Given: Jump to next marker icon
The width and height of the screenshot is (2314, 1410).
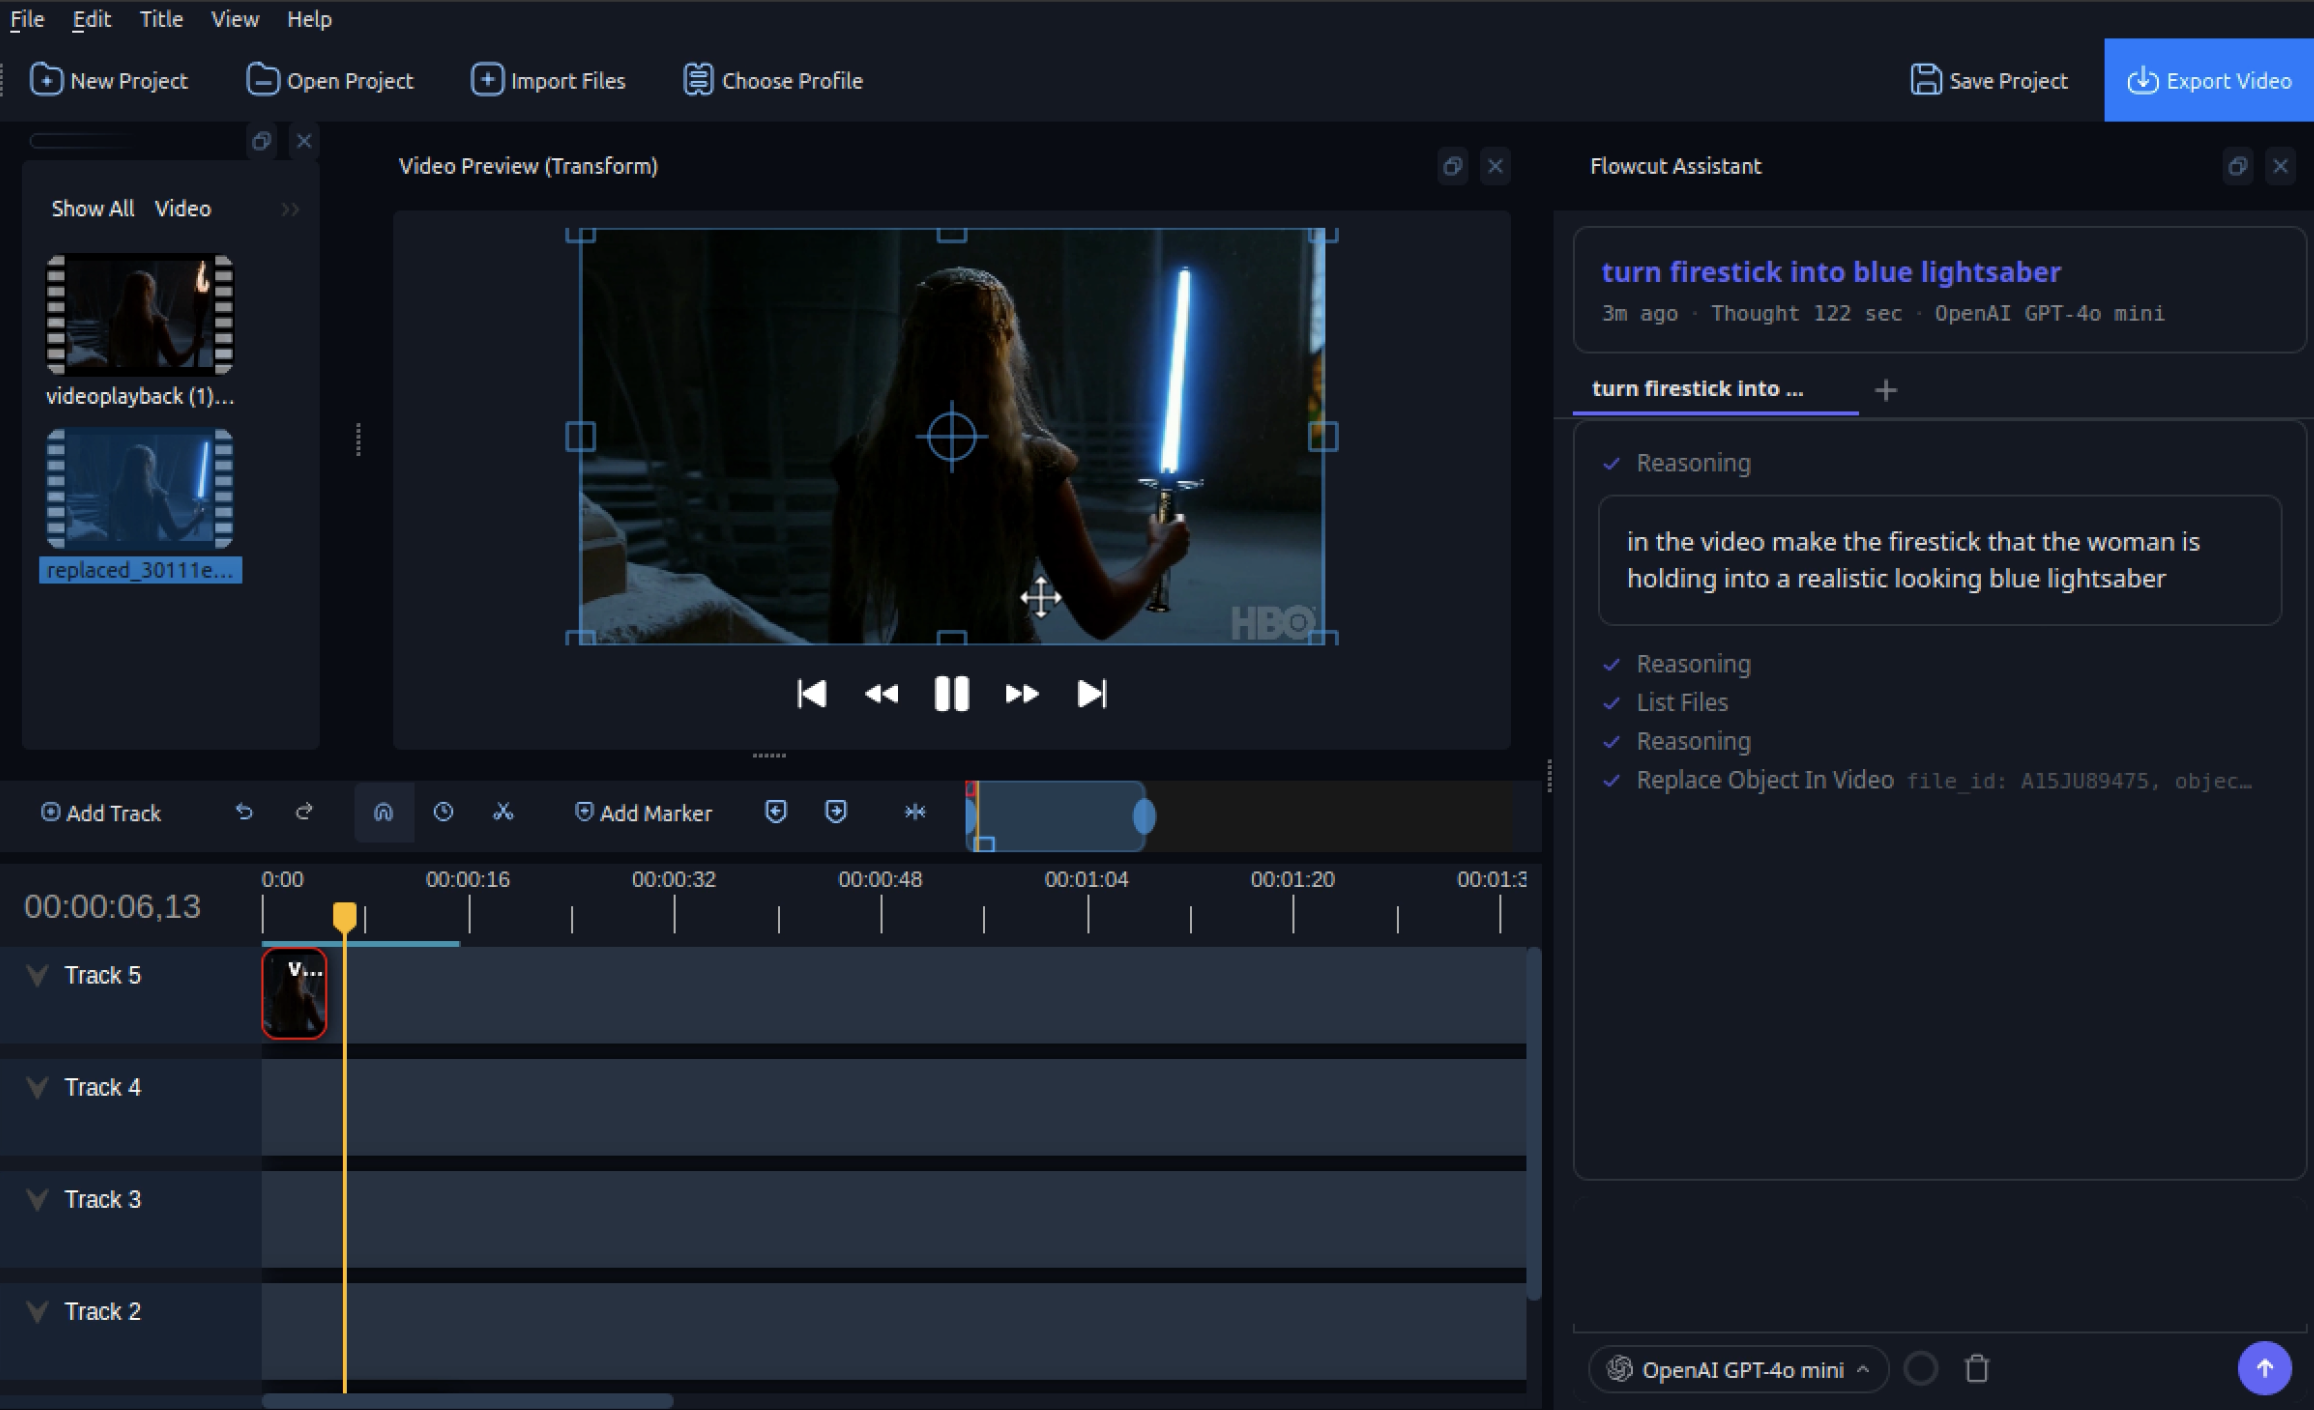Looking at the screenshot, I should coord(836,812).
